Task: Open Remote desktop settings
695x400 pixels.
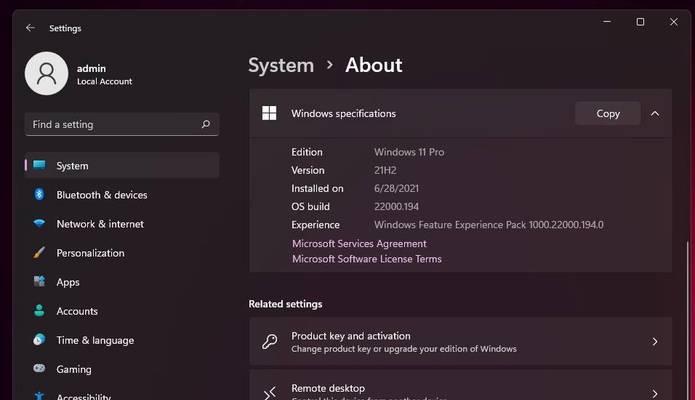Action: click(x=461, y=385)
